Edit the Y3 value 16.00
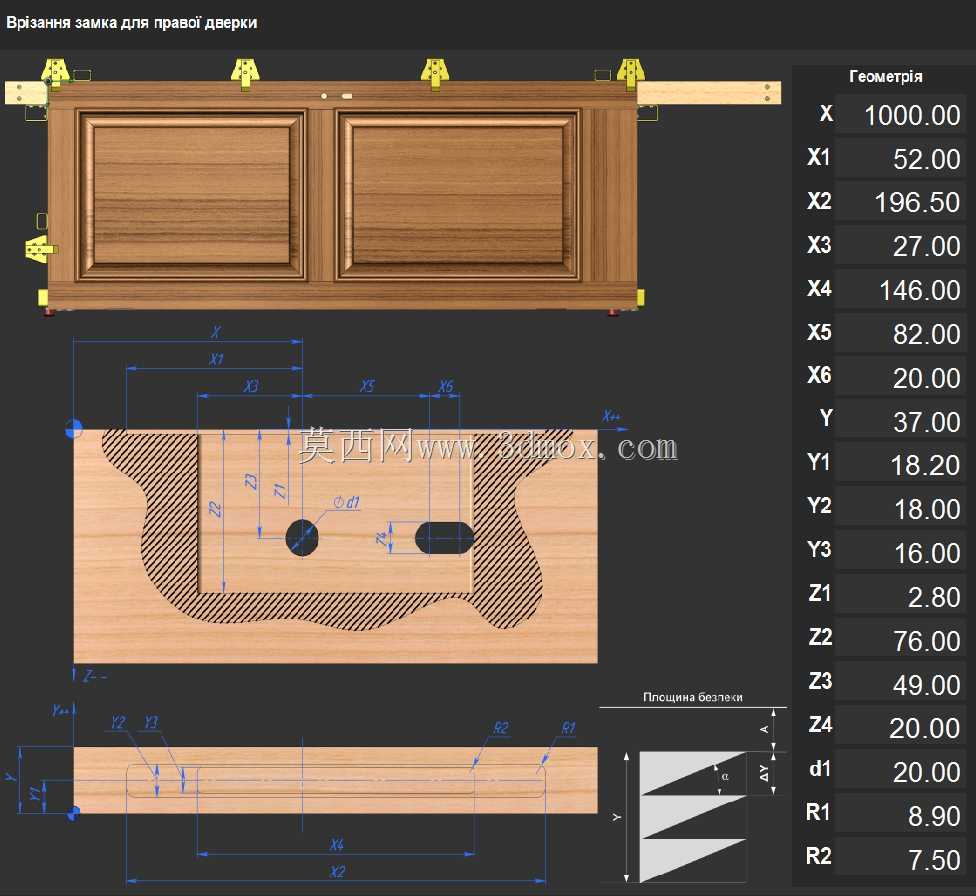The width and height of the screenshot is (976, 896). coord(900,552)
